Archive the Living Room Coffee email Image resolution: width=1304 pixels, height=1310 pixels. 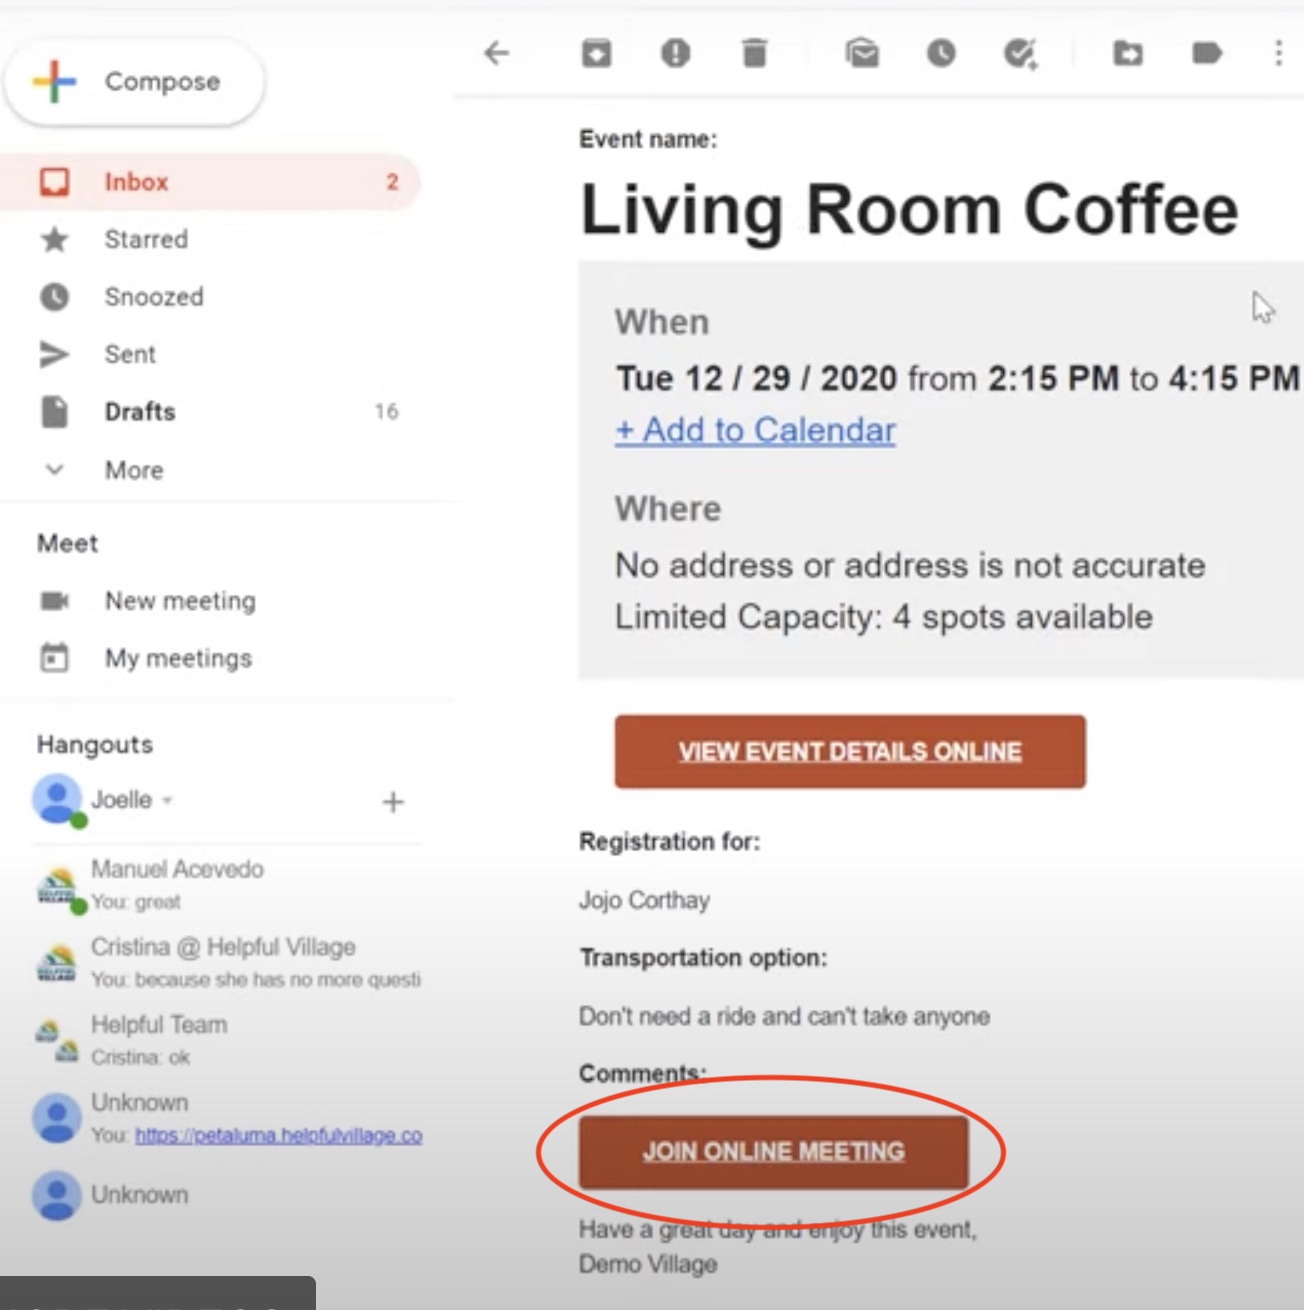[x=596, y=54]
